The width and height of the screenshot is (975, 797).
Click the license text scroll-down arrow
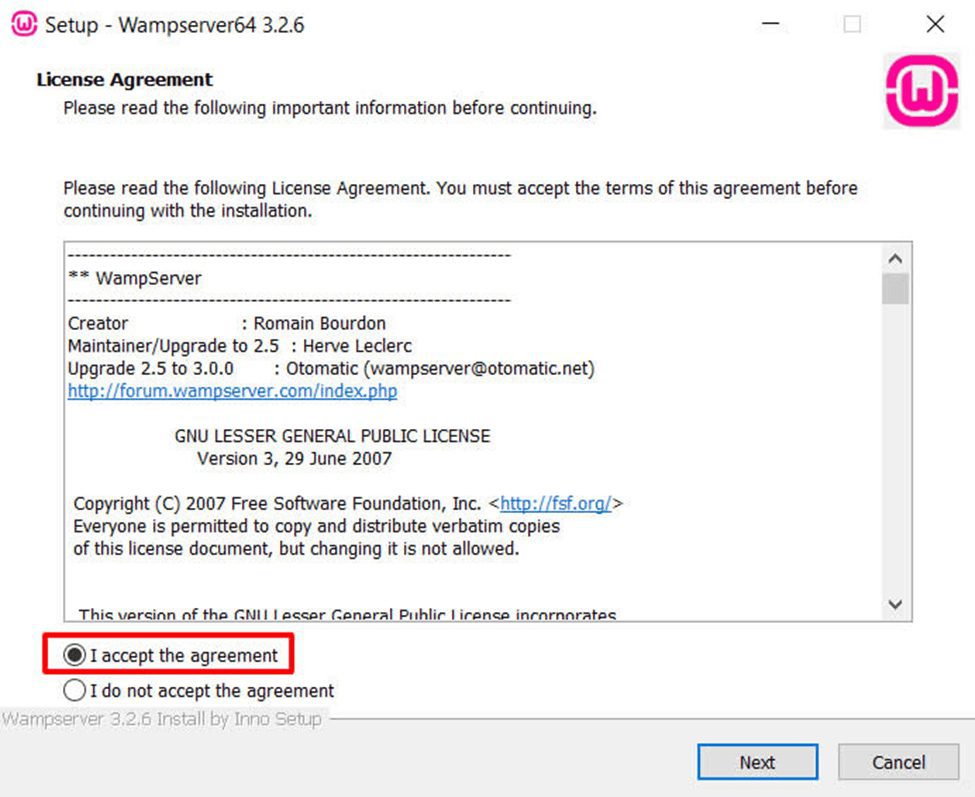[x=895, y=604]
